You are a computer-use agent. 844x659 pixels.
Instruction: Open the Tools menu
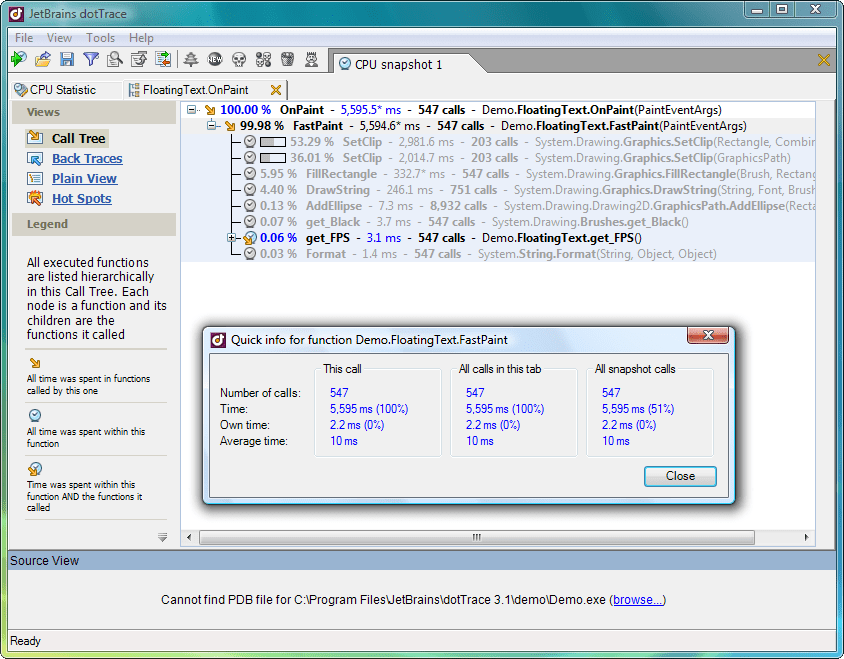point(100,38)
